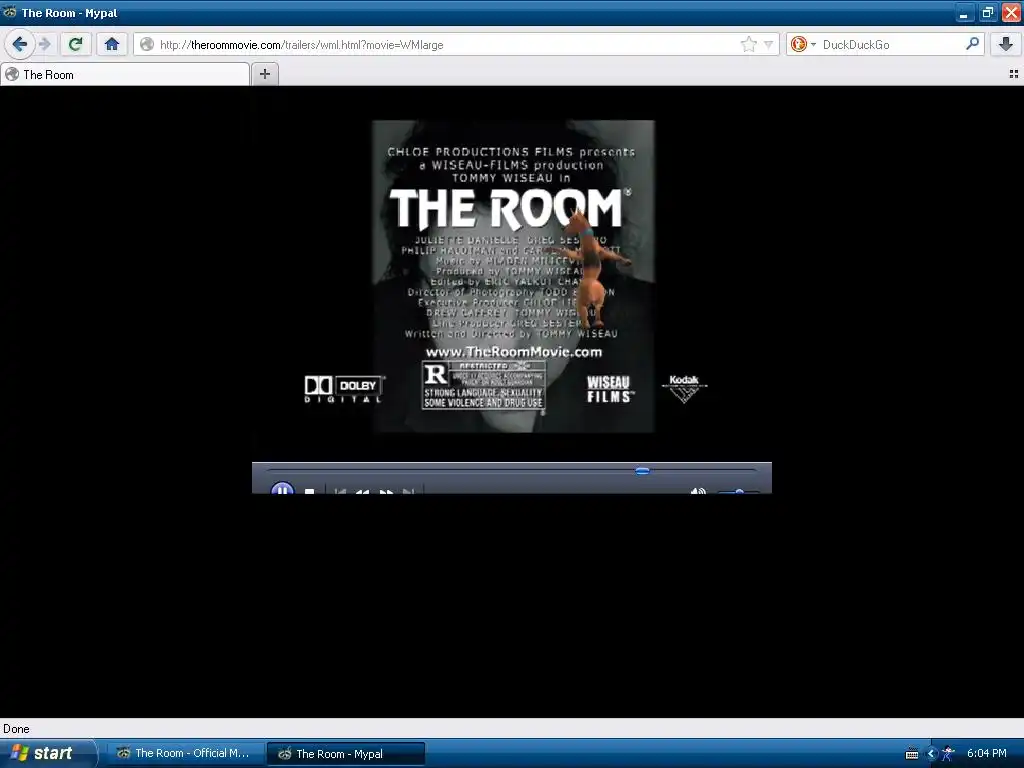Switch to 'The Room - Official M...' taskbar window

click(x=185, y=753)
